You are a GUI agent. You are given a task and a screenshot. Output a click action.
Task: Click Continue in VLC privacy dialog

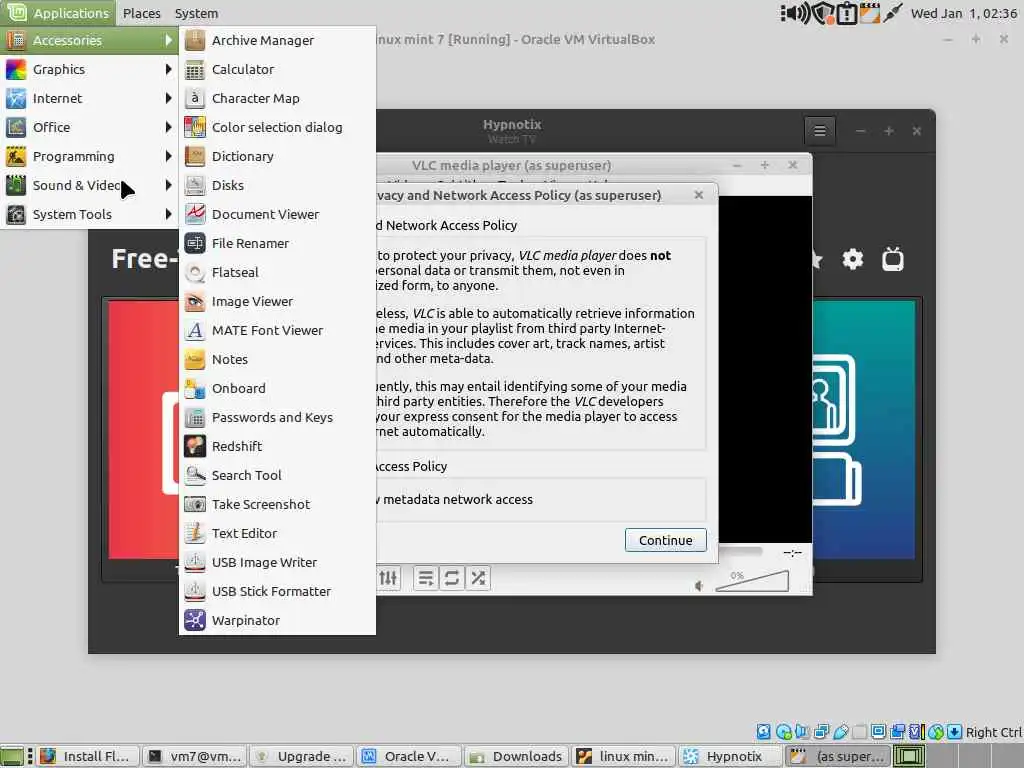coord(665,540)
